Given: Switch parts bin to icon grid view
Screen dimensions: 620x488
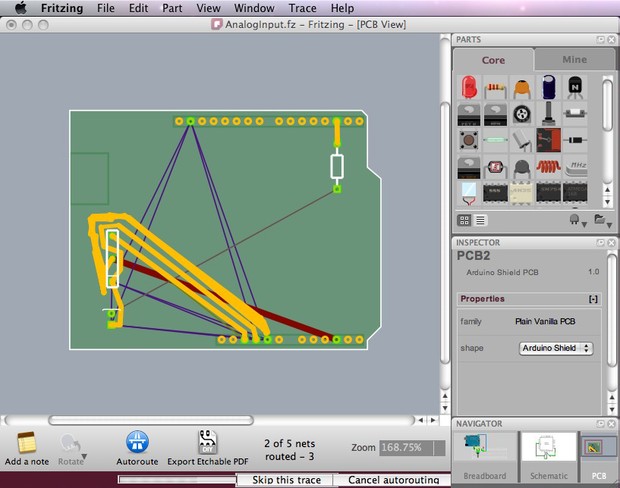Looking at the screenshot, I should [464, 220].
